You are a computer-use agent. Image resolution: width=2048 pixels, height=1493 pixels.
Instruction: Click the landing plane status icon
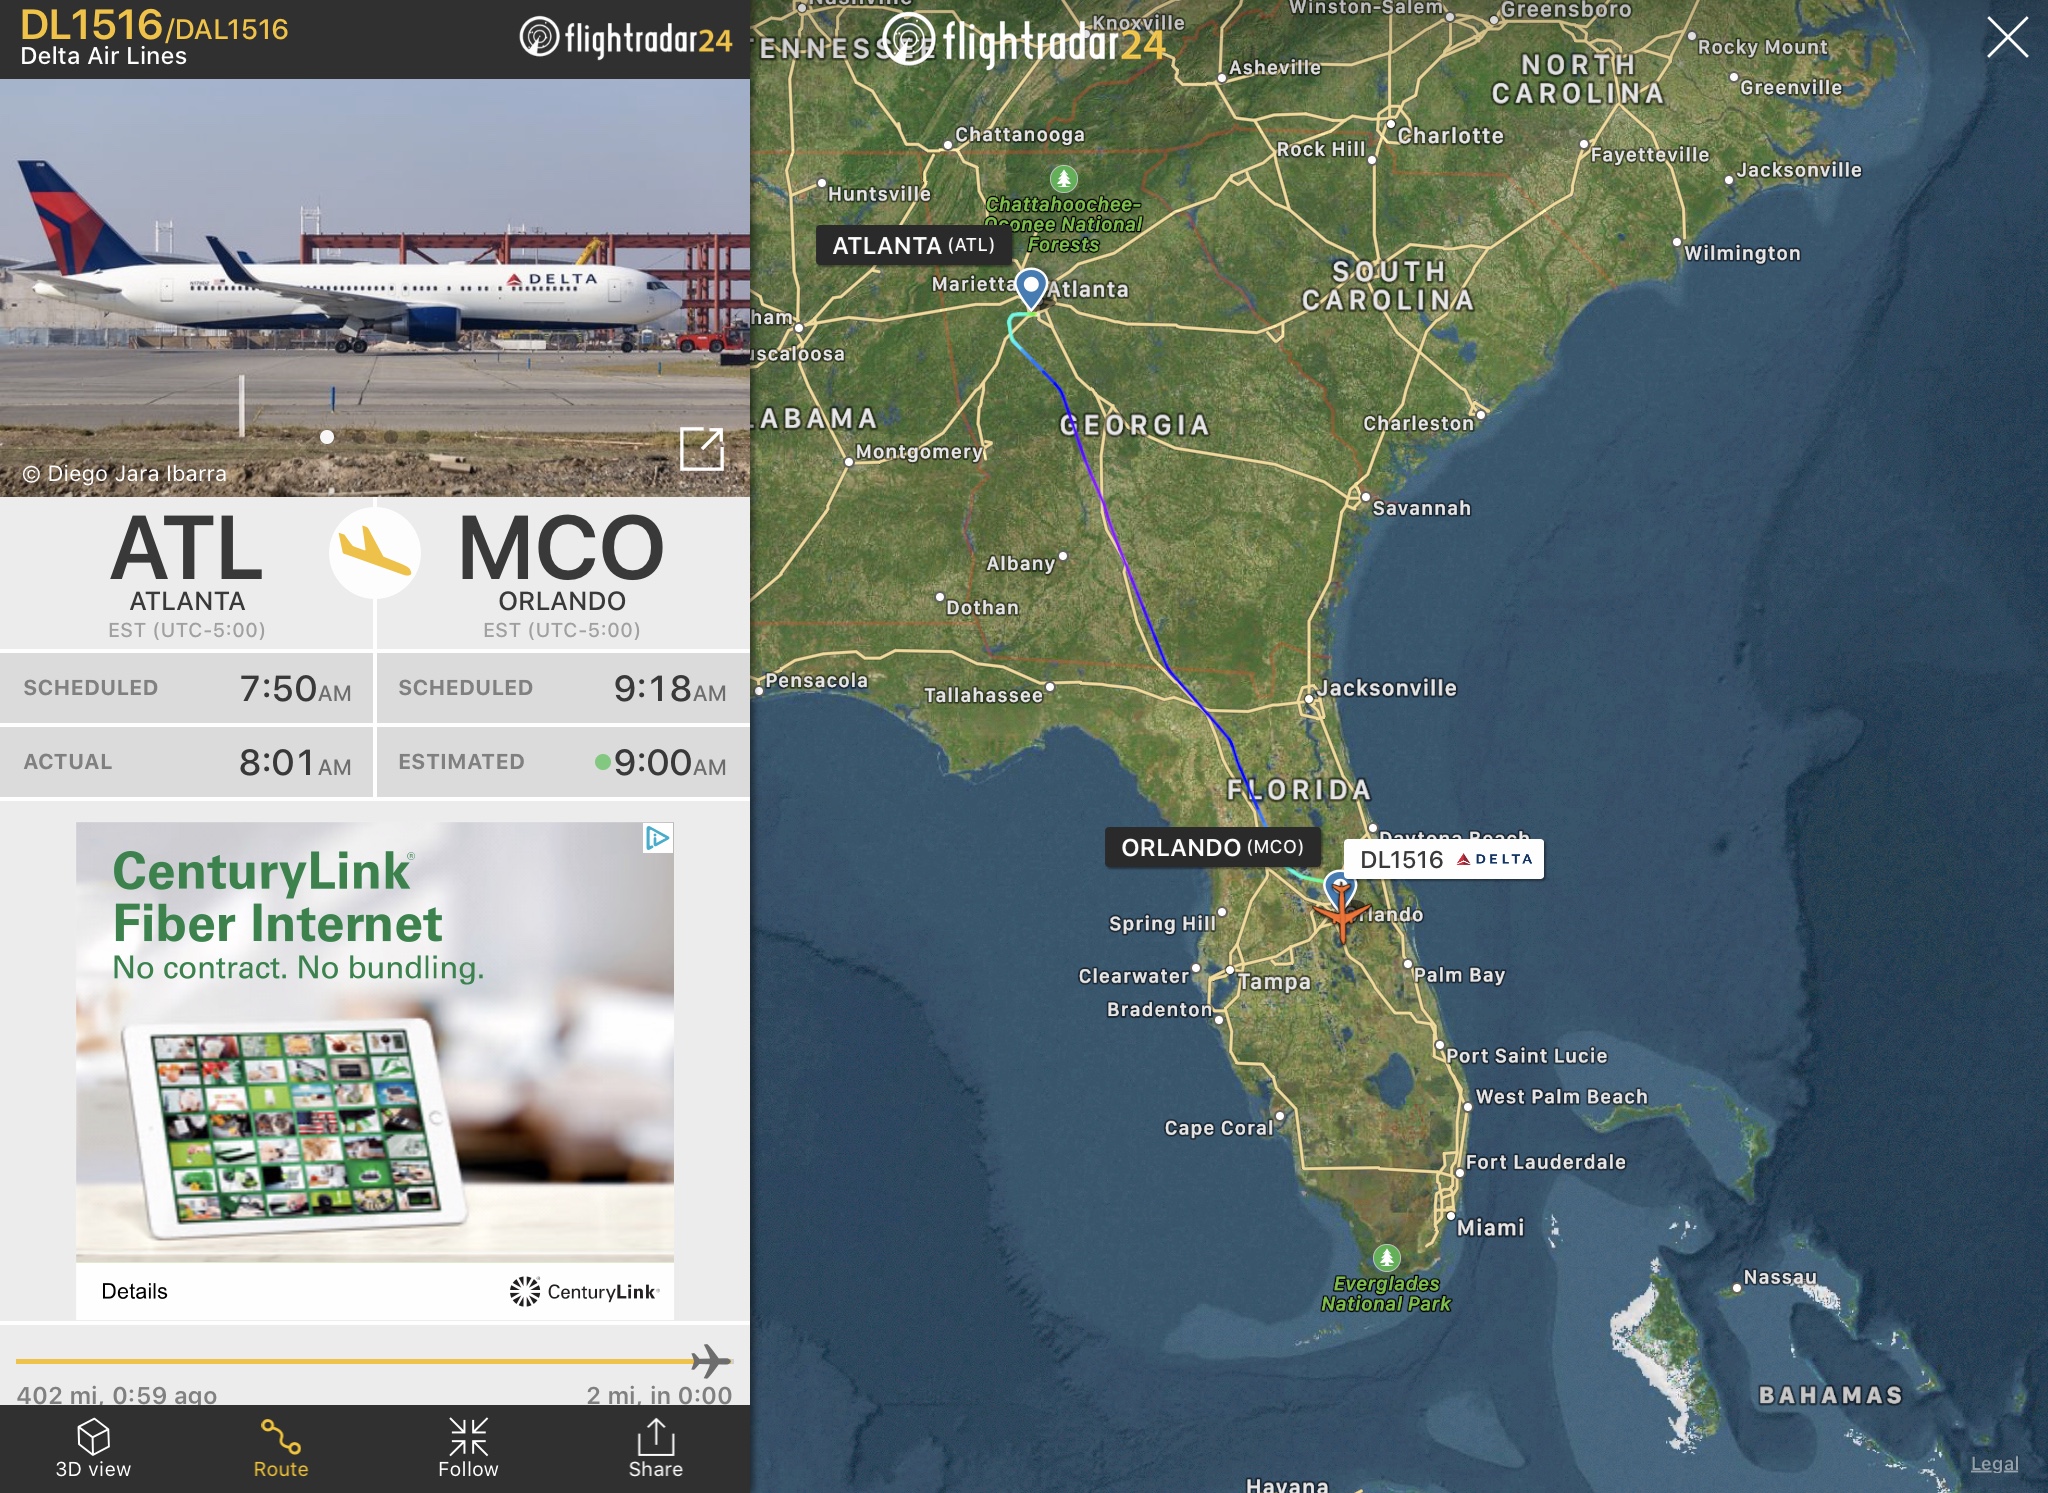pyautogui.click(x=375, y=553)
